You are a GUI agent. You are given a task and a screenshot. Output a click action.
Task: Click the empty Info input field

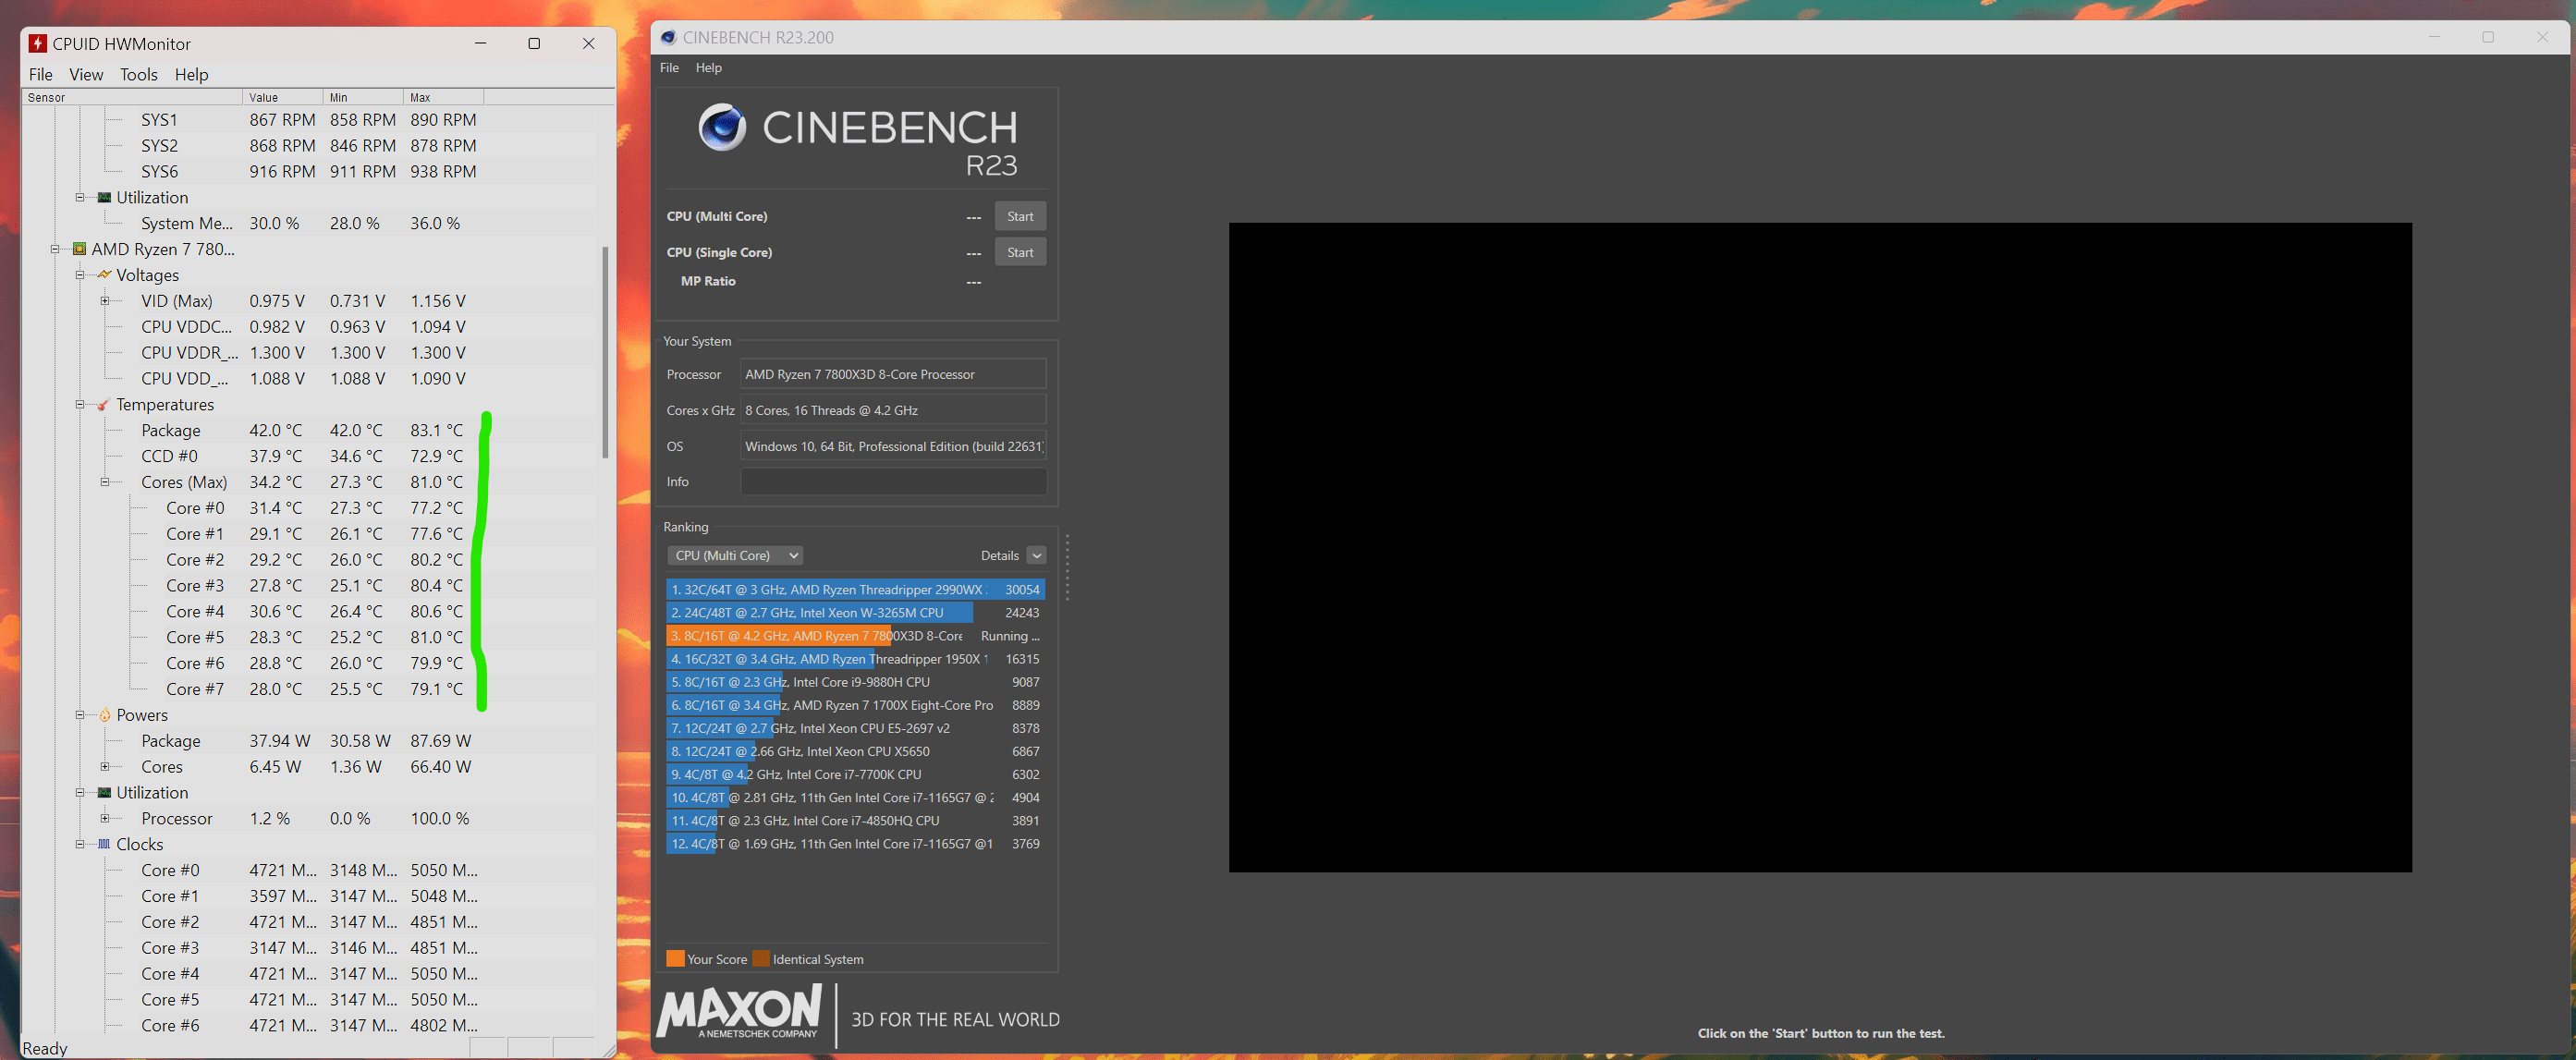[x=893, y=481]
